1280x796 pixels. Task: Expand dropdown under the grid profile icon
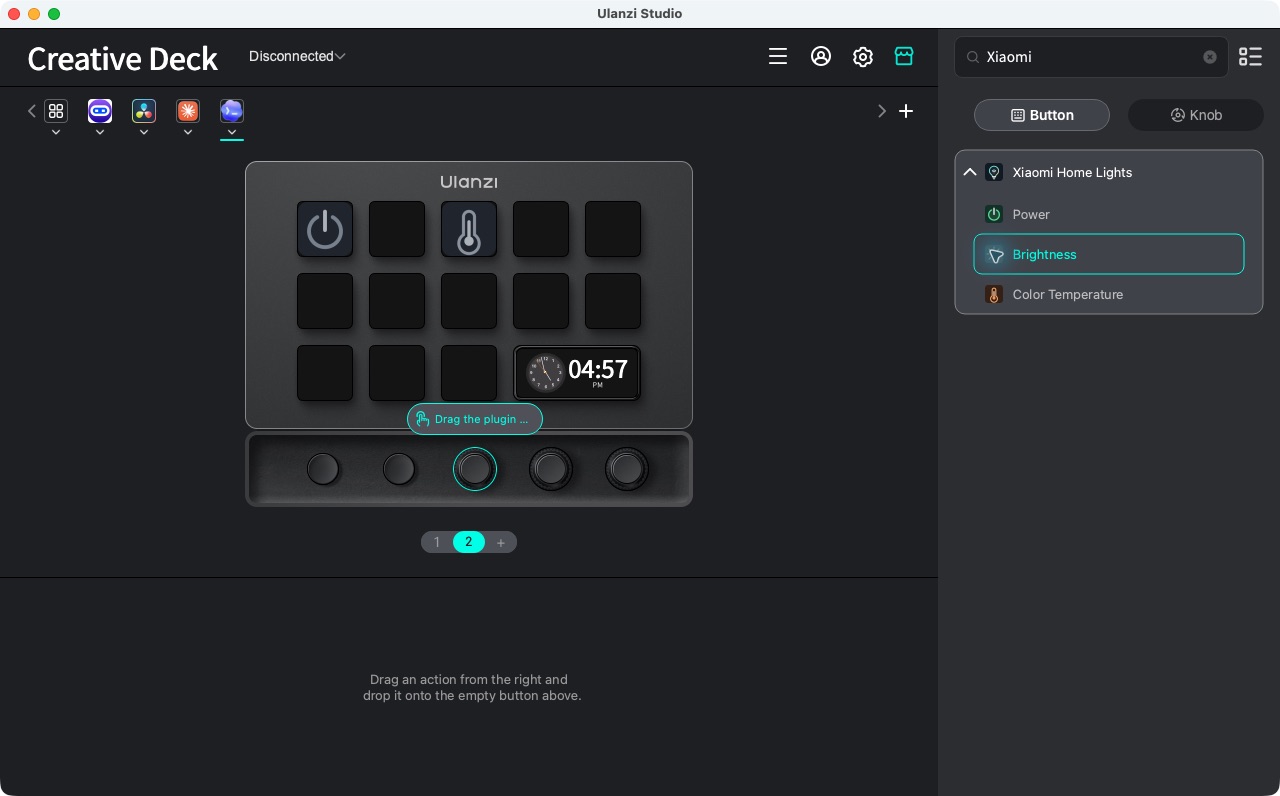coord(56,132)
